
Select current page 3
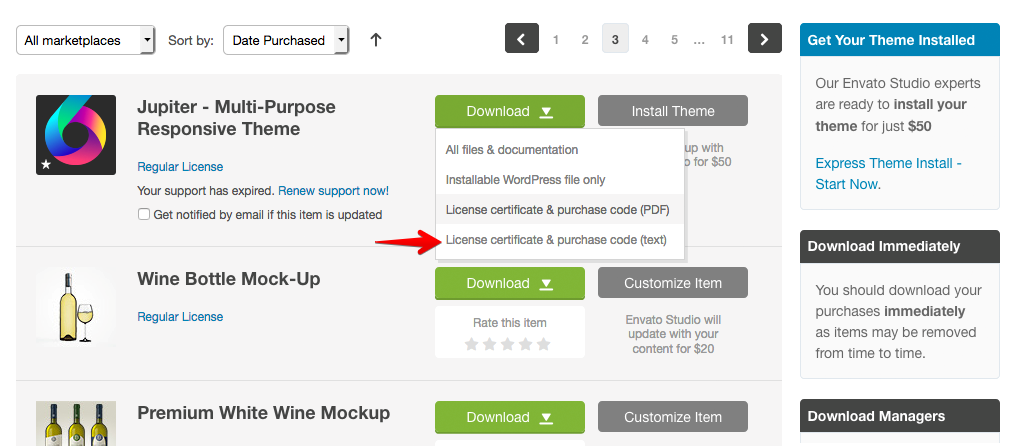615,39
